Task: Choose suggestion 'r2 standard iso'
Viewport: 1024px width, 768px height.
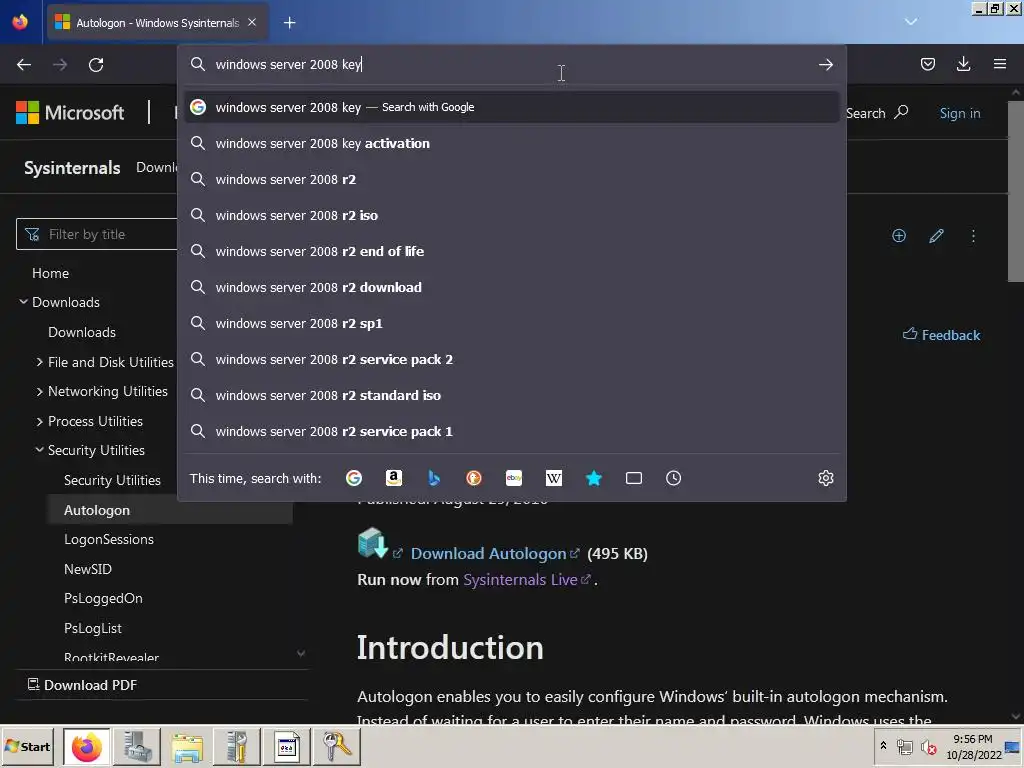Action: (x=511, y=395)
